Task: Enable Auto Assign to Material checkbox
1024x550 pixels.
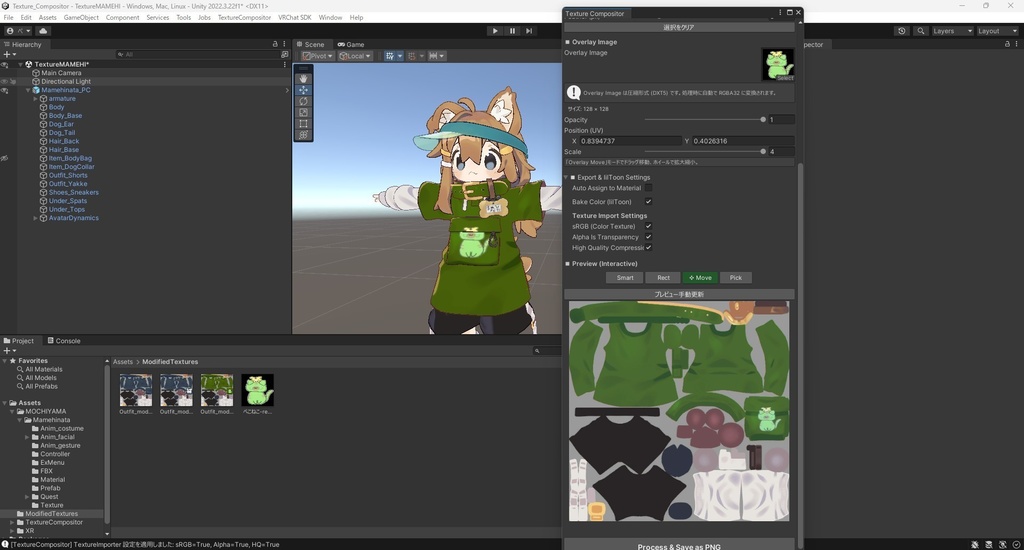Action: [x=648, y=187]
